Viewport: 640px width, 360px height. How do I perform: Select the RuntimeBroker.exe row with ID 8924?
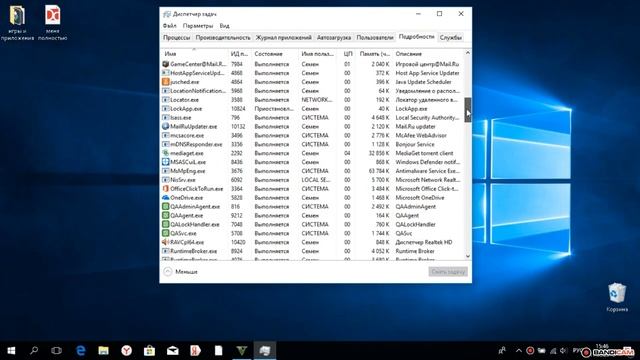(x=313, y=251)
